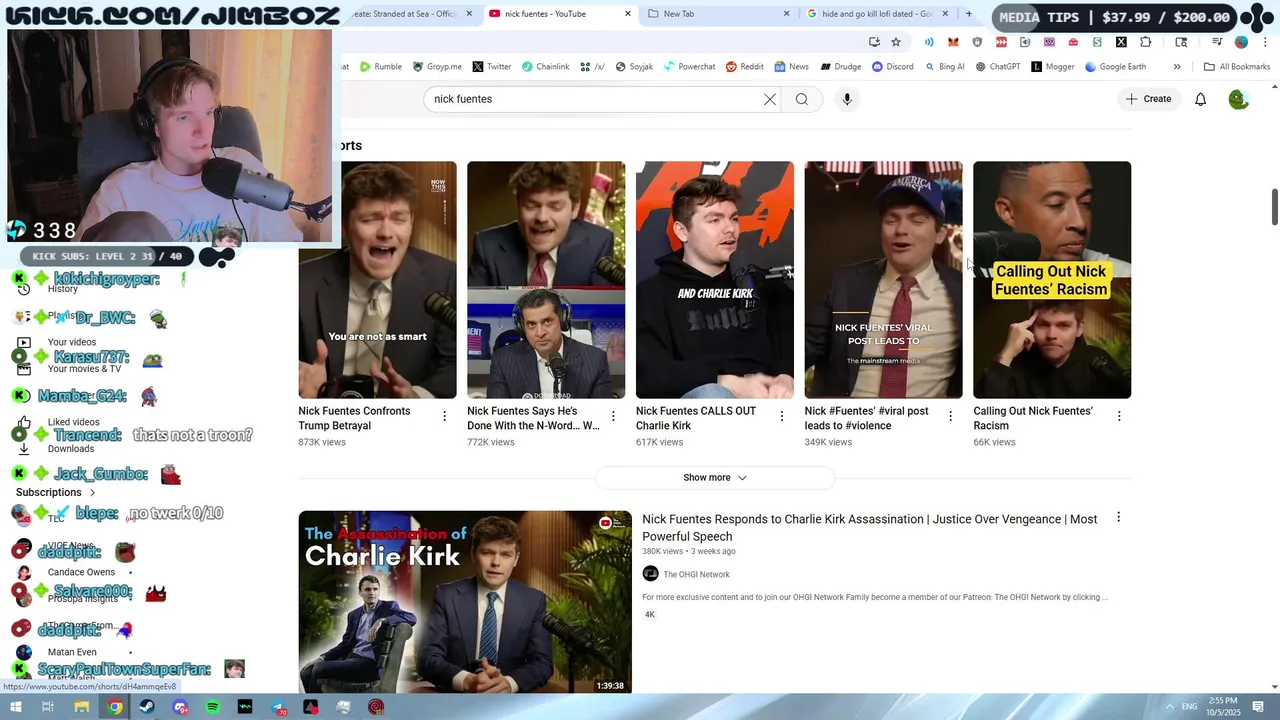Open a new browser tab with plus
The image size is (1280, 720).
click(968, 14)
